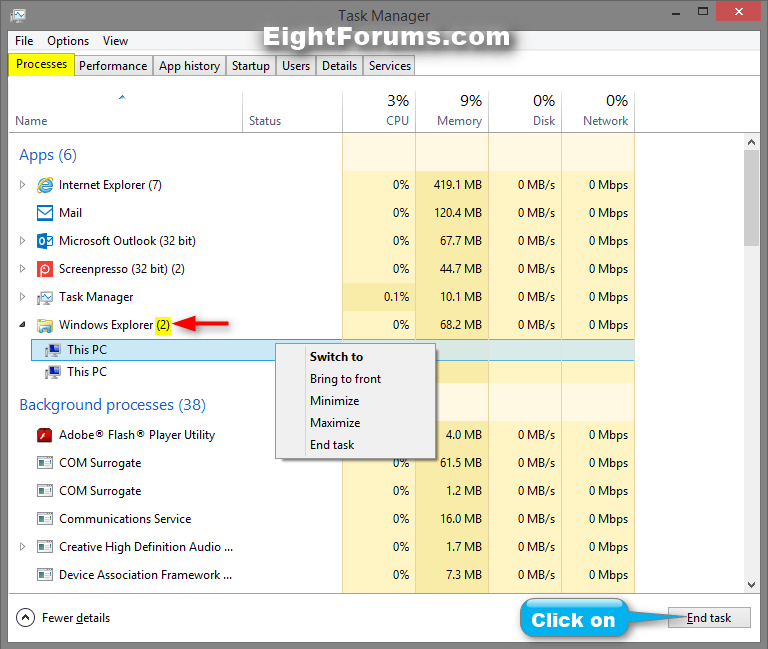Select the Mail process row
Screen dimensions: 768x649
coord(321,213)
